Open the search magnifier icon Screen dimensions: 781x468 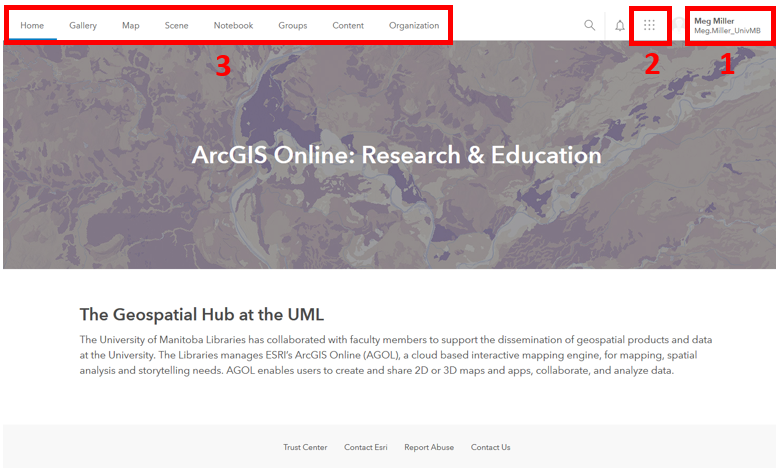click(x=589, y=25)
